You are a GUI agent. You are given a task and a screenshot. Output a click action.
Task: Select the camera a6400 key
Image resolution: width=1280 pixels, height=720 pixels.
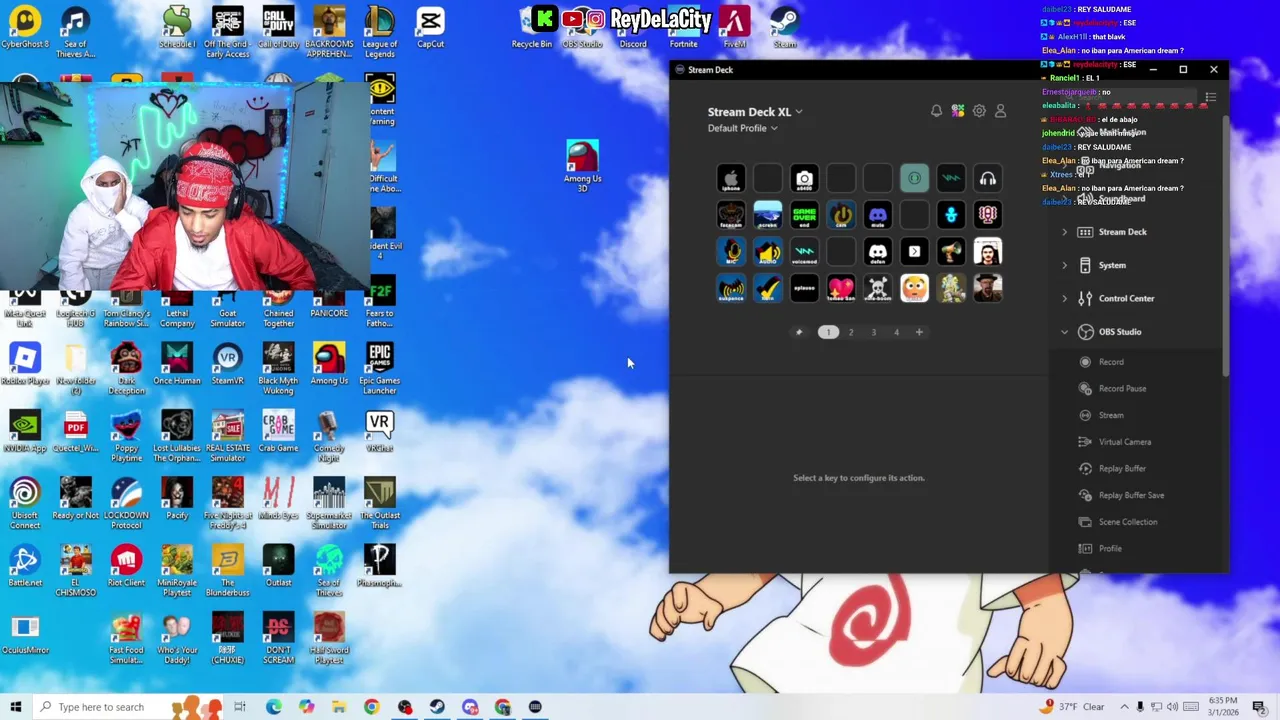(x=805, y=179)
